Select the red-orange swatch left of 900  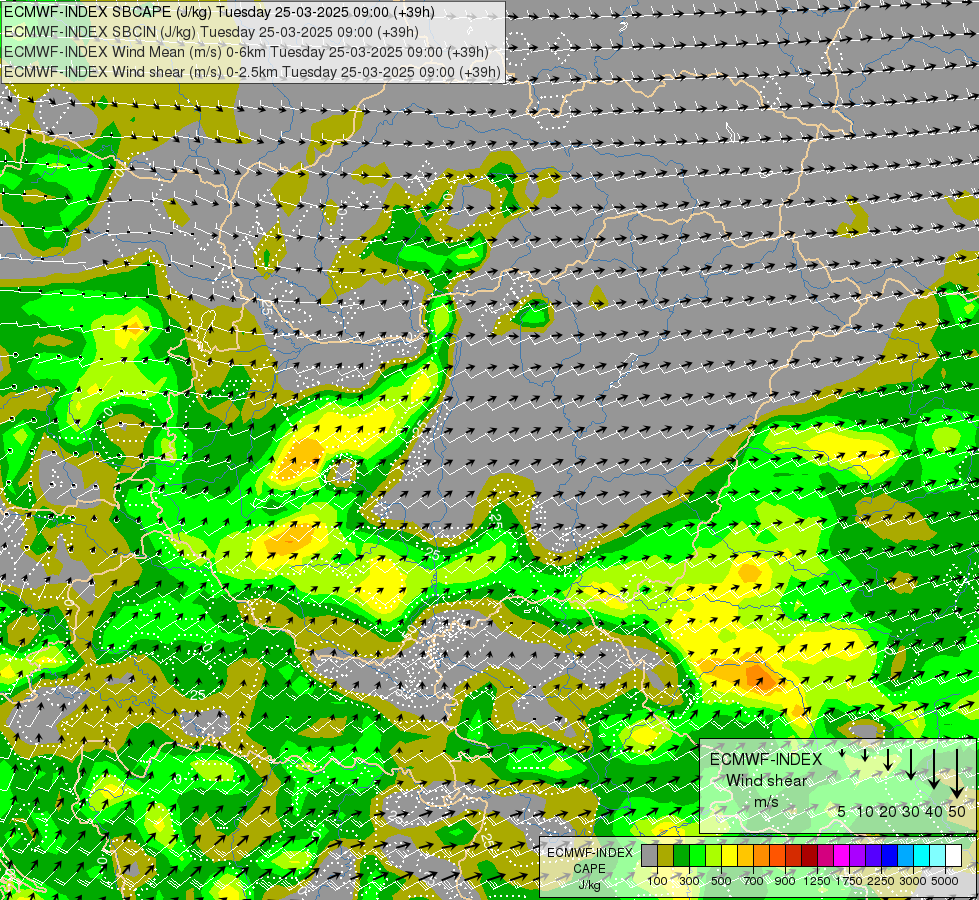pyautogui.click(x=777, y=856)
